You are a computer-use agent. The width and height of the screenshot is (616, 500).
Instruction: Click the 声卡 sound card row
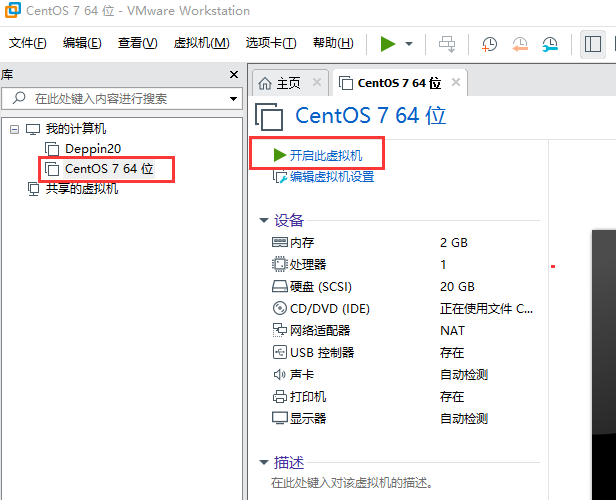(x=405, y=375)
